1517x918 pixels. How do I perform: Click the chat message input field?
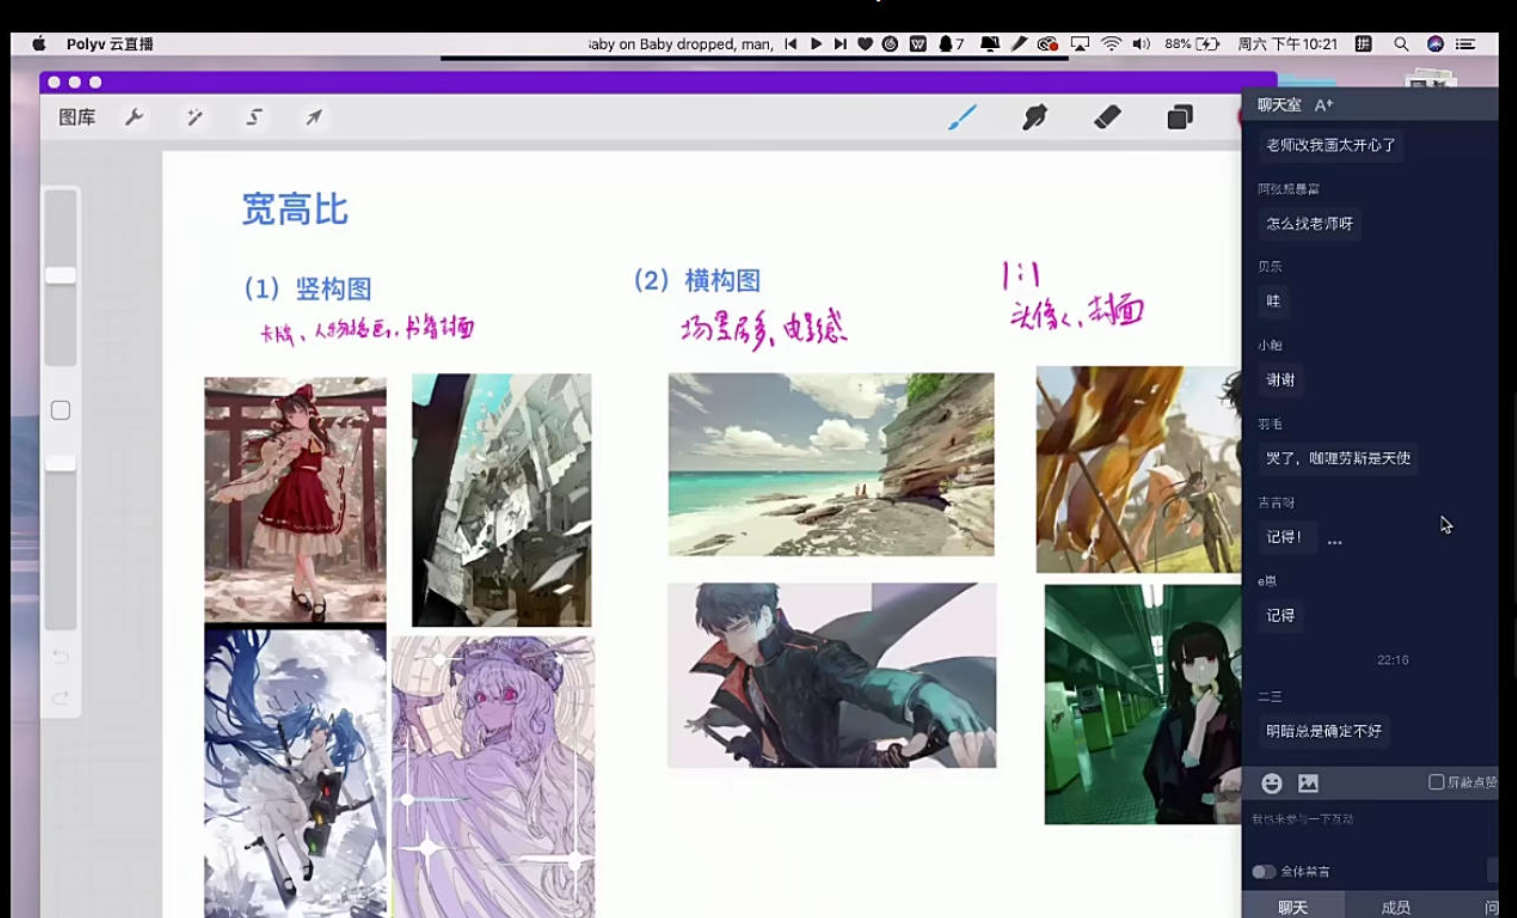pyautogui.click(x=1368, y=820)
